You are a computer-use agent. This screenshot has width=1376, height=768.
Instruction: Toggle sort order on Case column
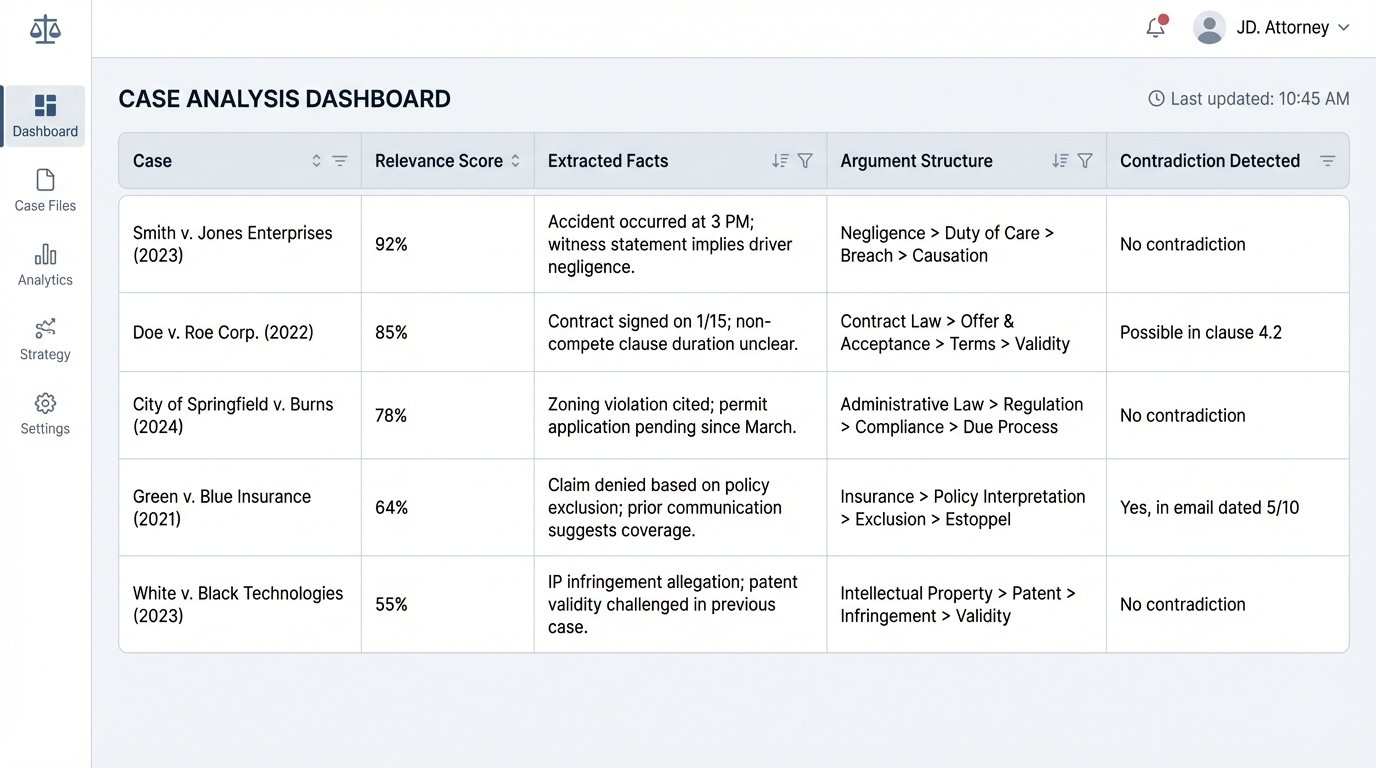coord(316,161)
